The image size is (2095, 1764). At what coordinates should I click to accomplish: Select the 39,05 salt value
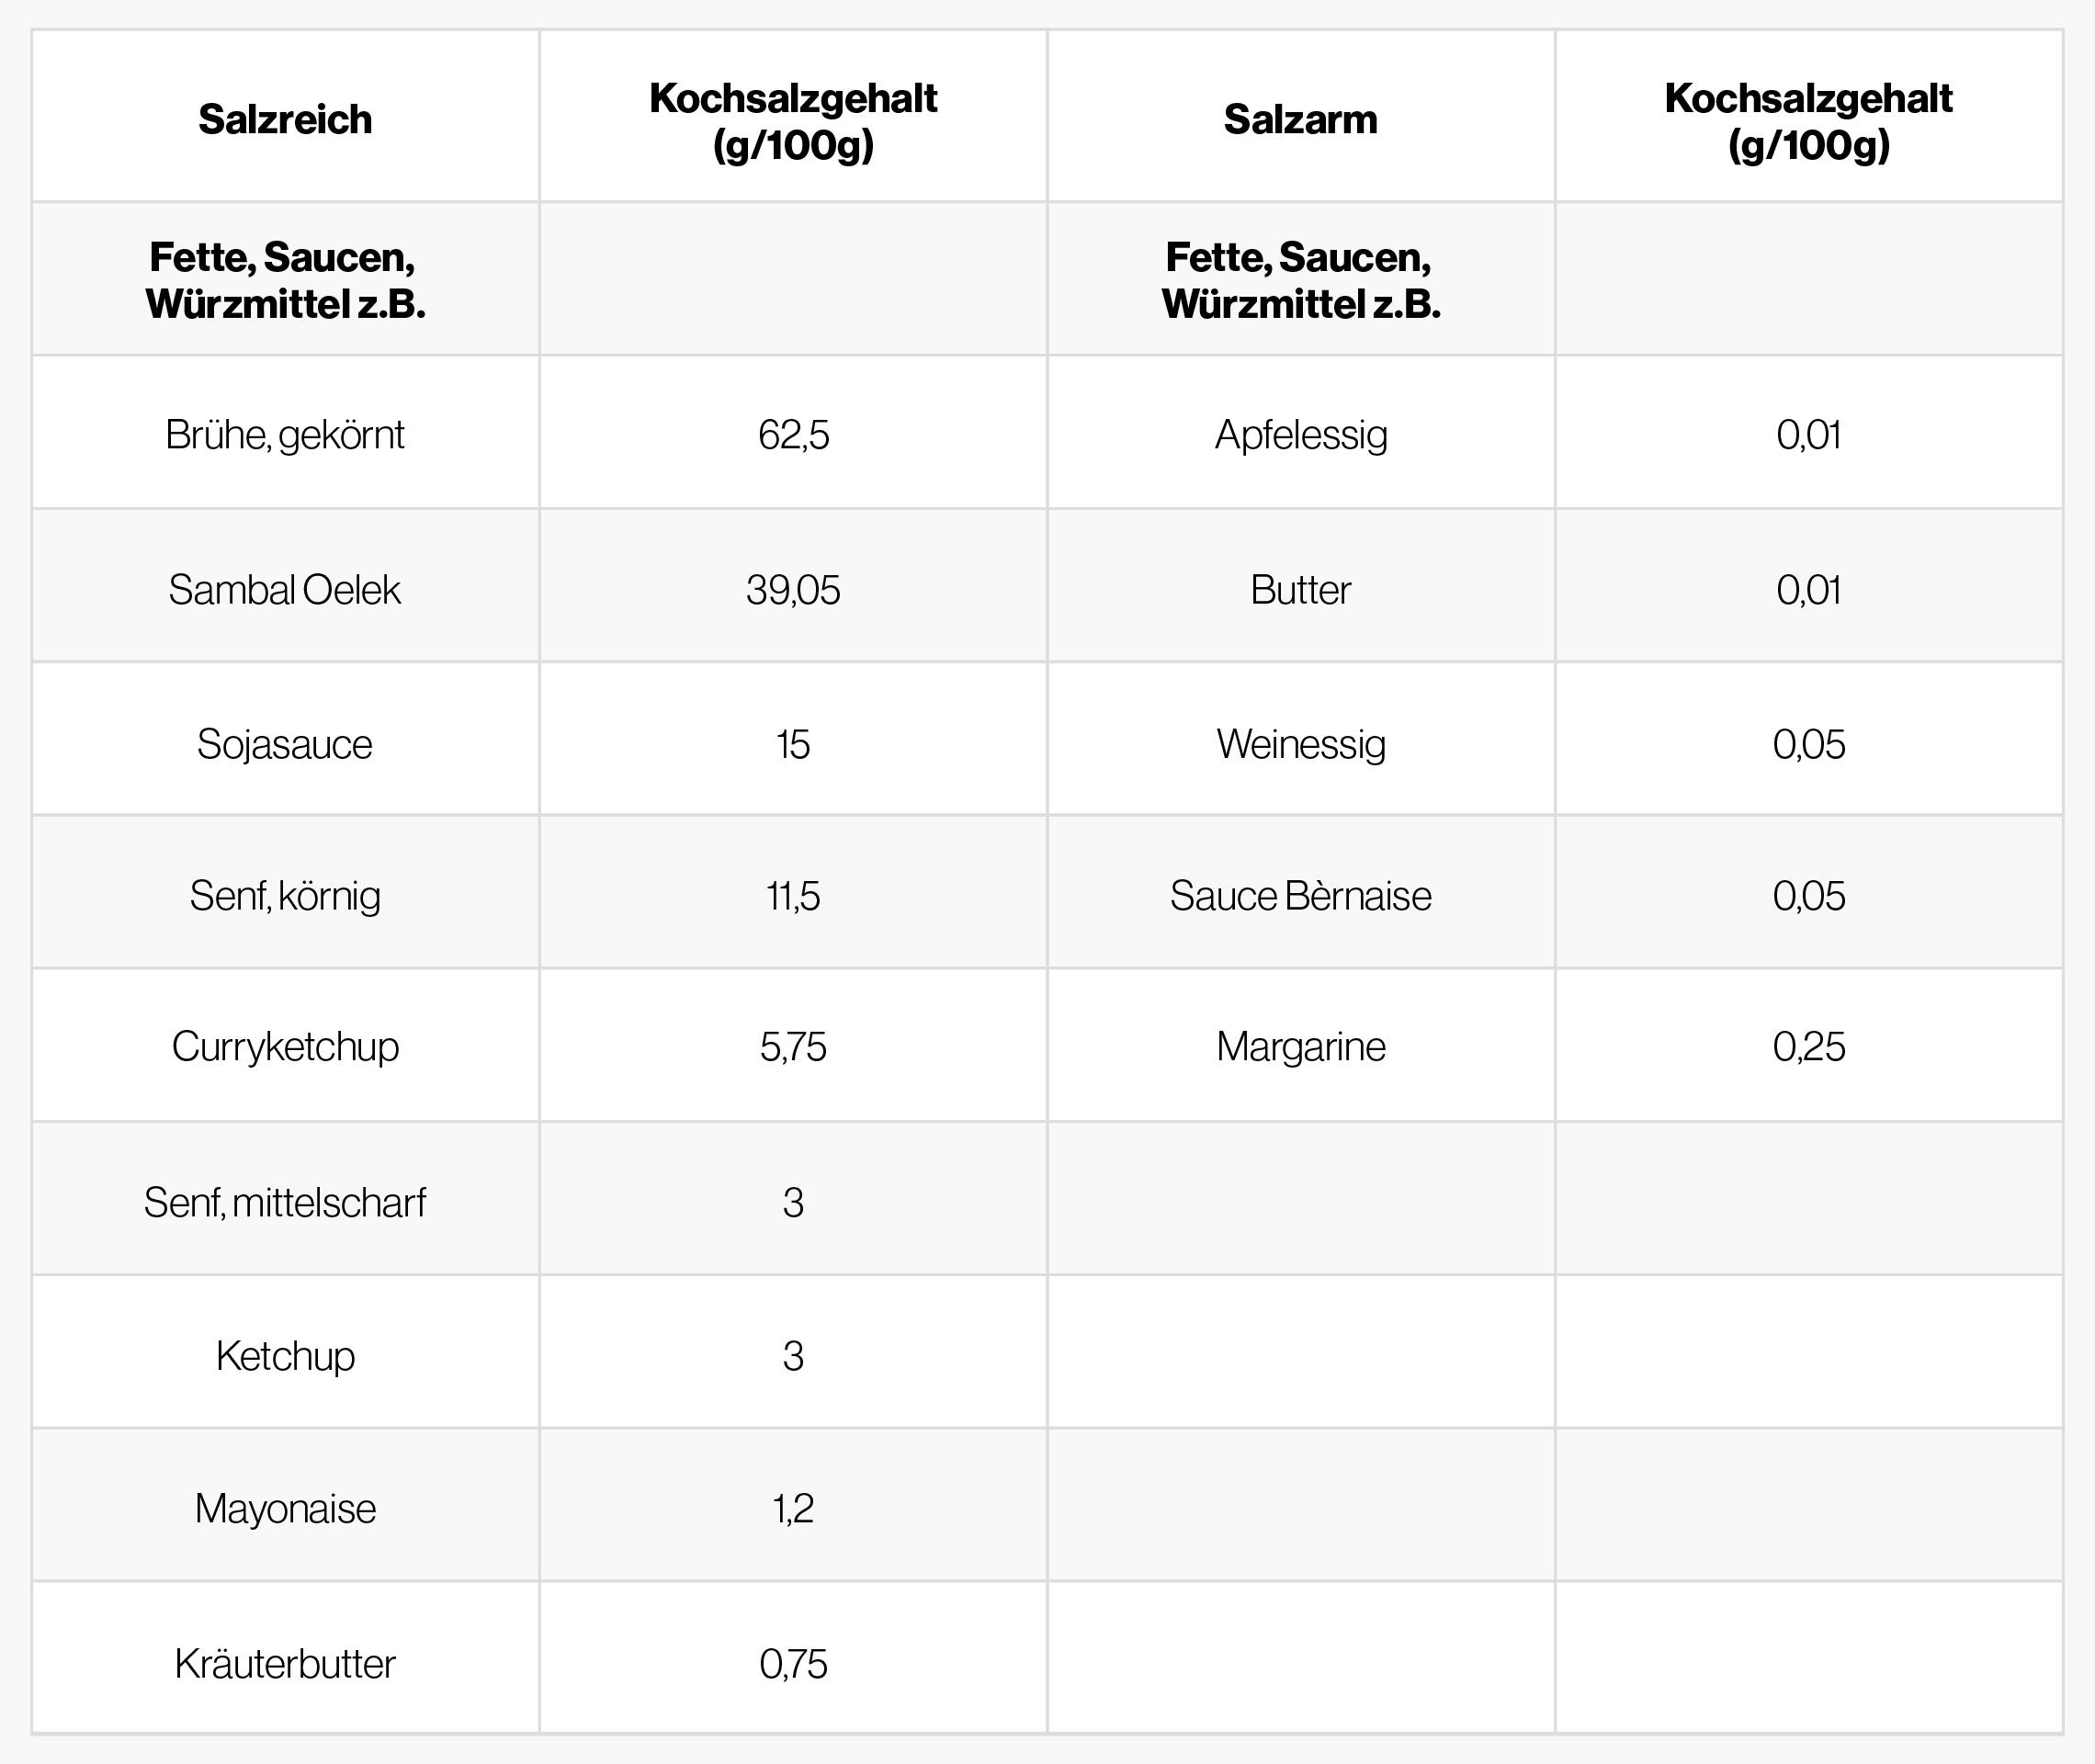click(x=793, y=590)
